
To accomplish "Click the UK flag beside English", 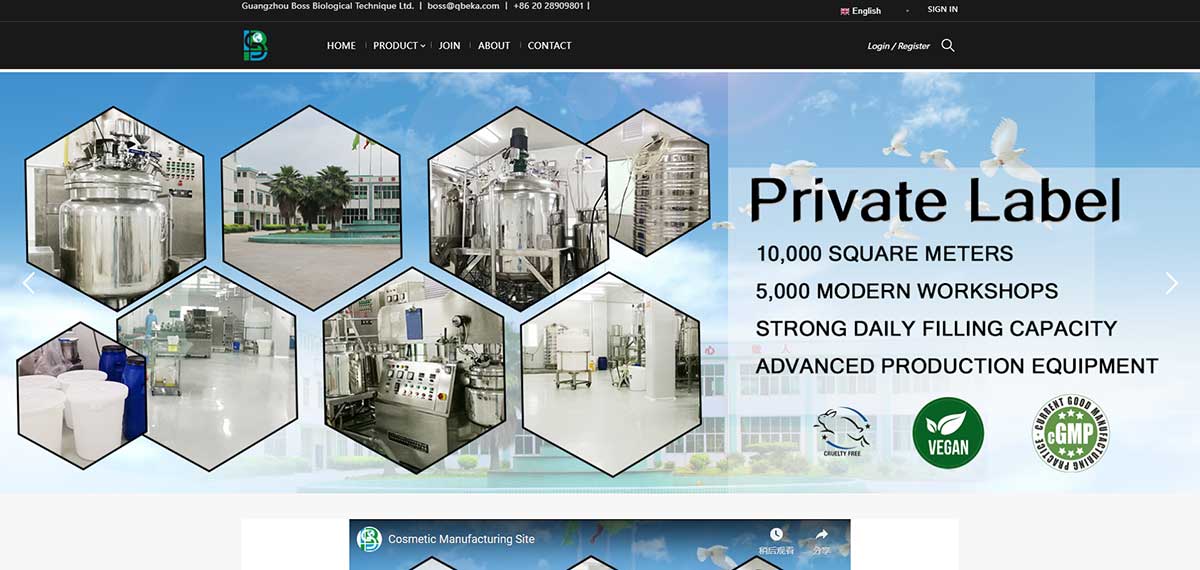I will [x=845, y=11].
